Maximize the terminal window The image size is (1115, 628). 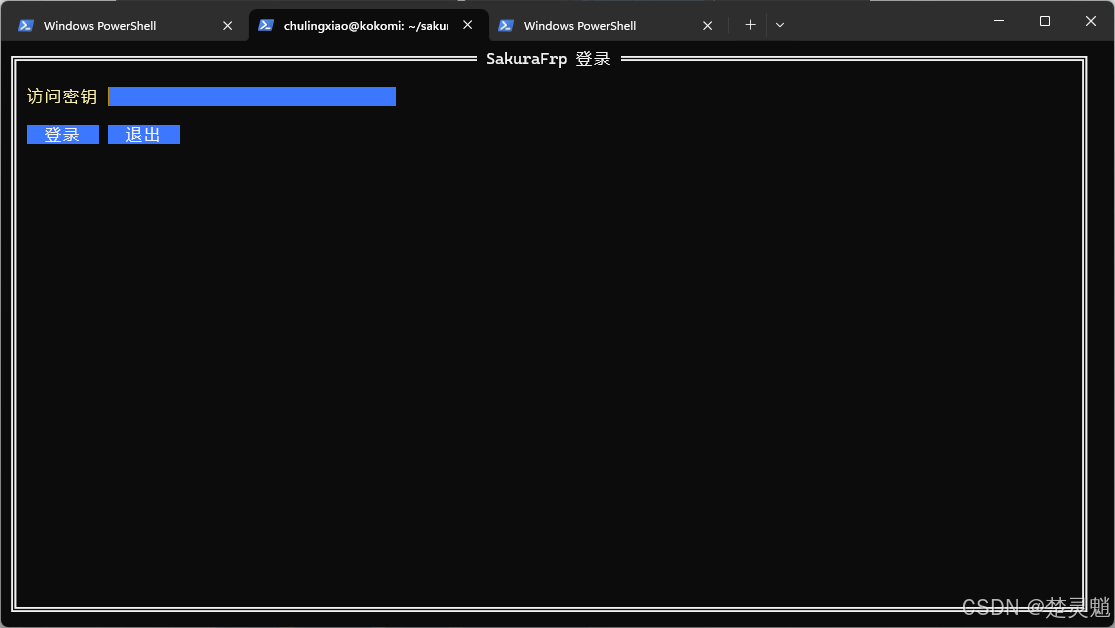click(1045, 21)
